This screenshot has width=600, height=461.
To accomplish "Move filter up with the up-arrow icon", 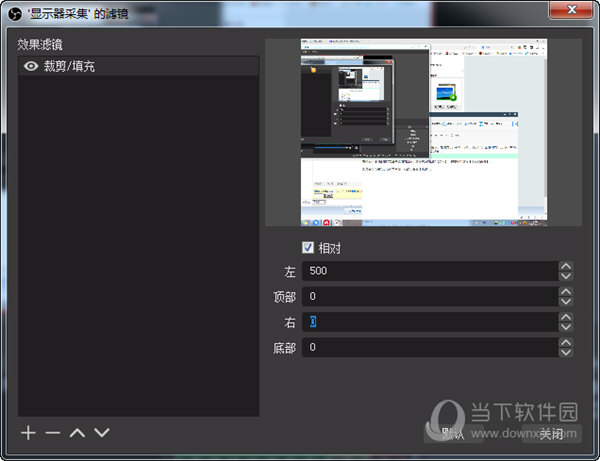I will click(x=77, y=433).
